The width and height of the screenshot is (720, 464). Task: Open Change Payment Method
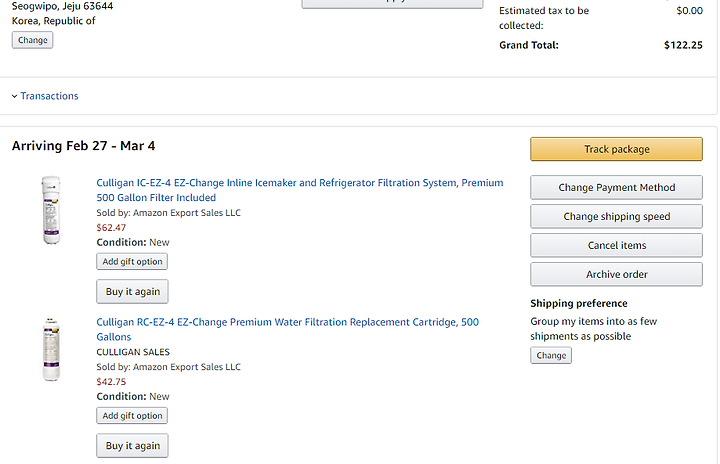coord(616,187)
